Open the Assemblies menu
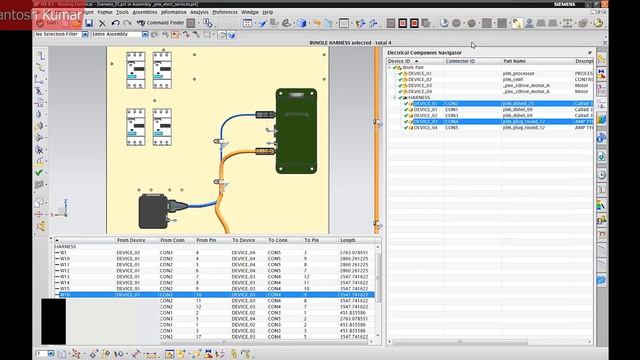Image resolution: width=640 pixels, height=360 pixels. (x=145, y=12)
